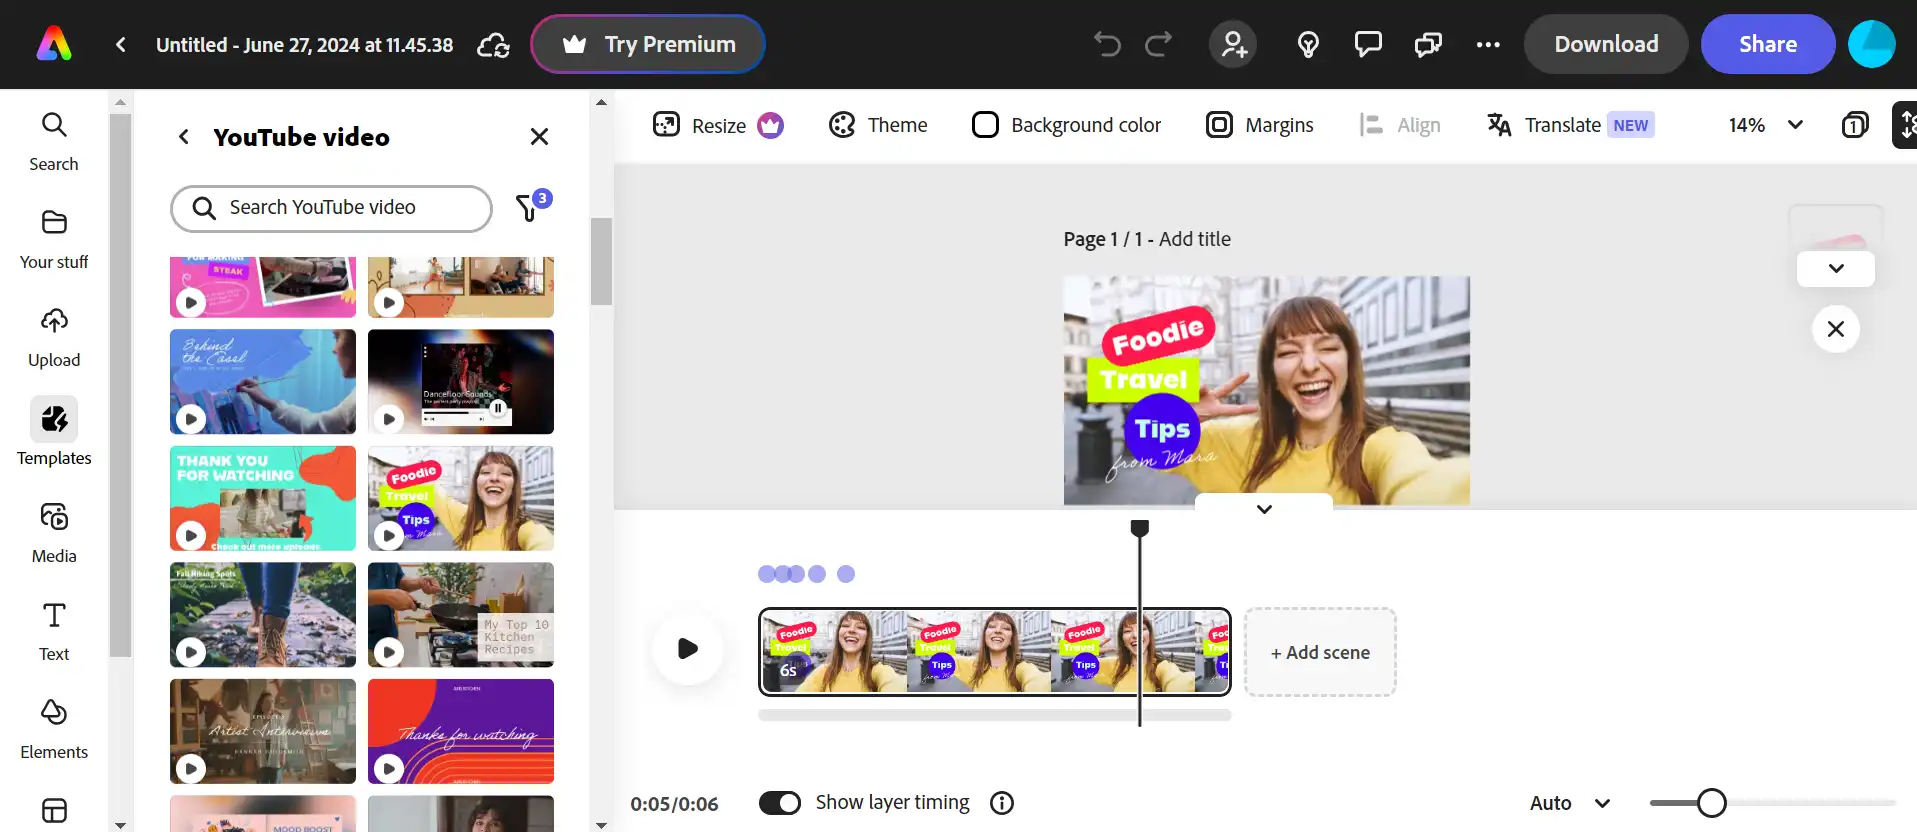
Task: Close the floating panel with X button
Action: [x=1836, y=329]
